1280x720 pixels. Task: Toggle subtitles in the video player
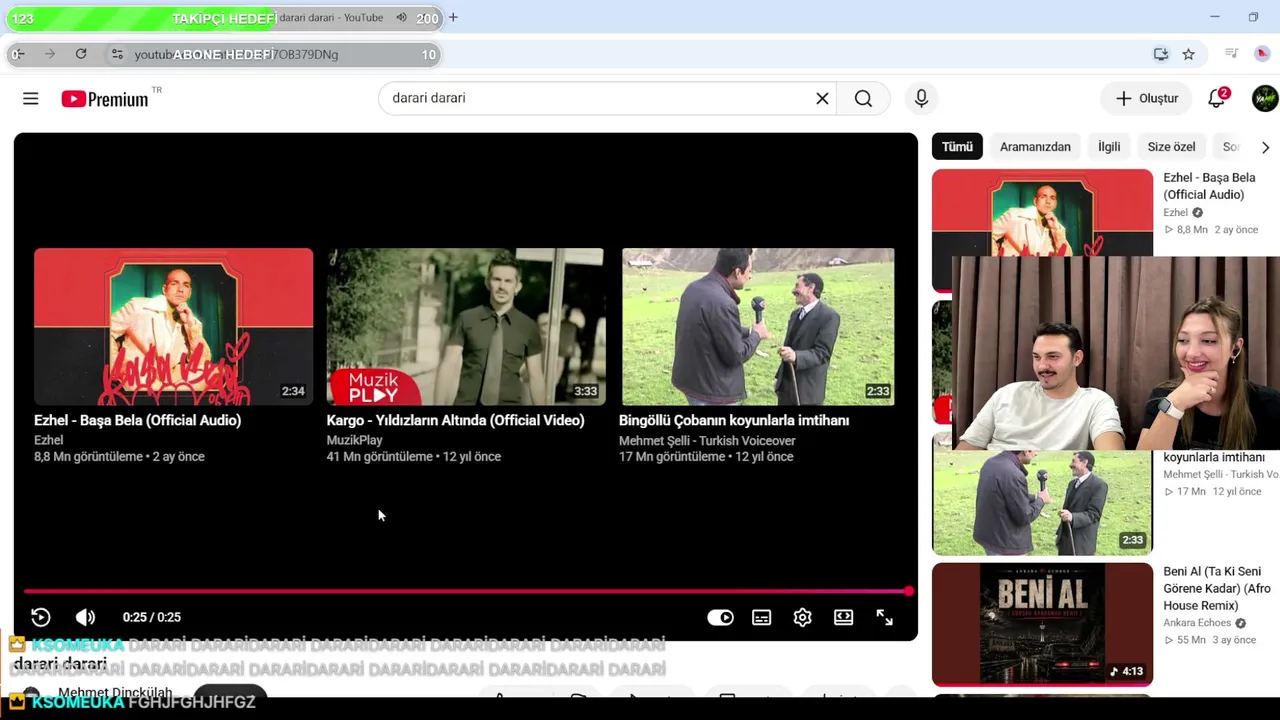pyautogui.click(x=762, y=617)
